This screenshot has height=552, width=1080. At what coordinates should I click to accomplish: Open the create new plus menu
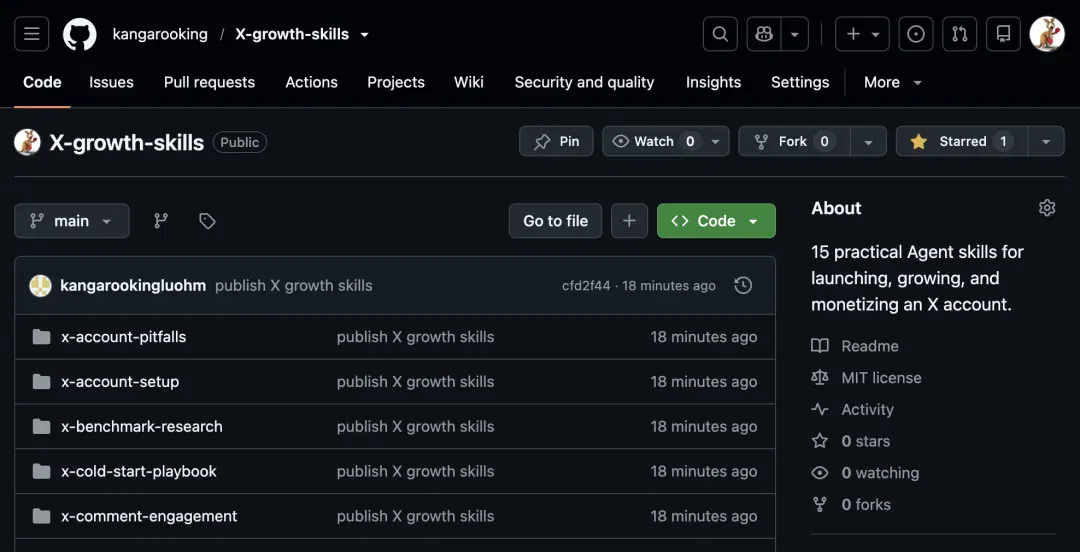click(x=862, y=34)
